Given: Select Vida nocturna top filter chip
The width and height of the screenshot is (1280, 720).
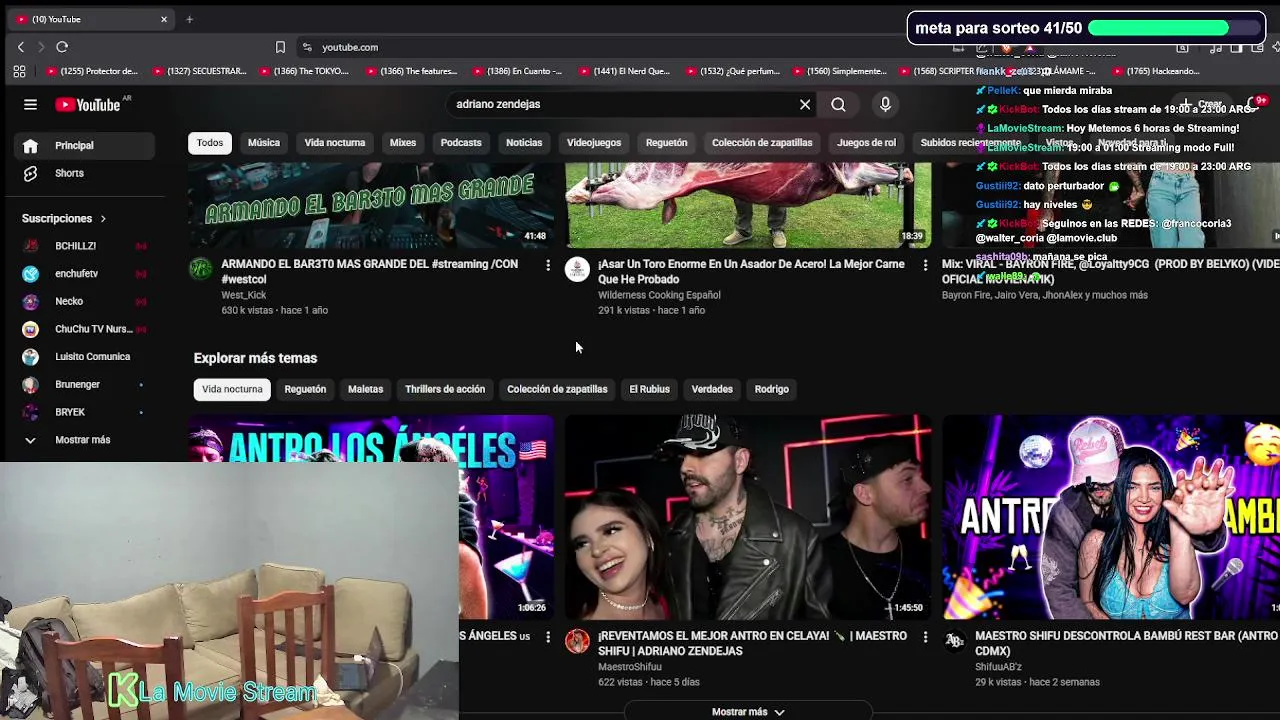Looking at the screenshot, I should point(335,143).
